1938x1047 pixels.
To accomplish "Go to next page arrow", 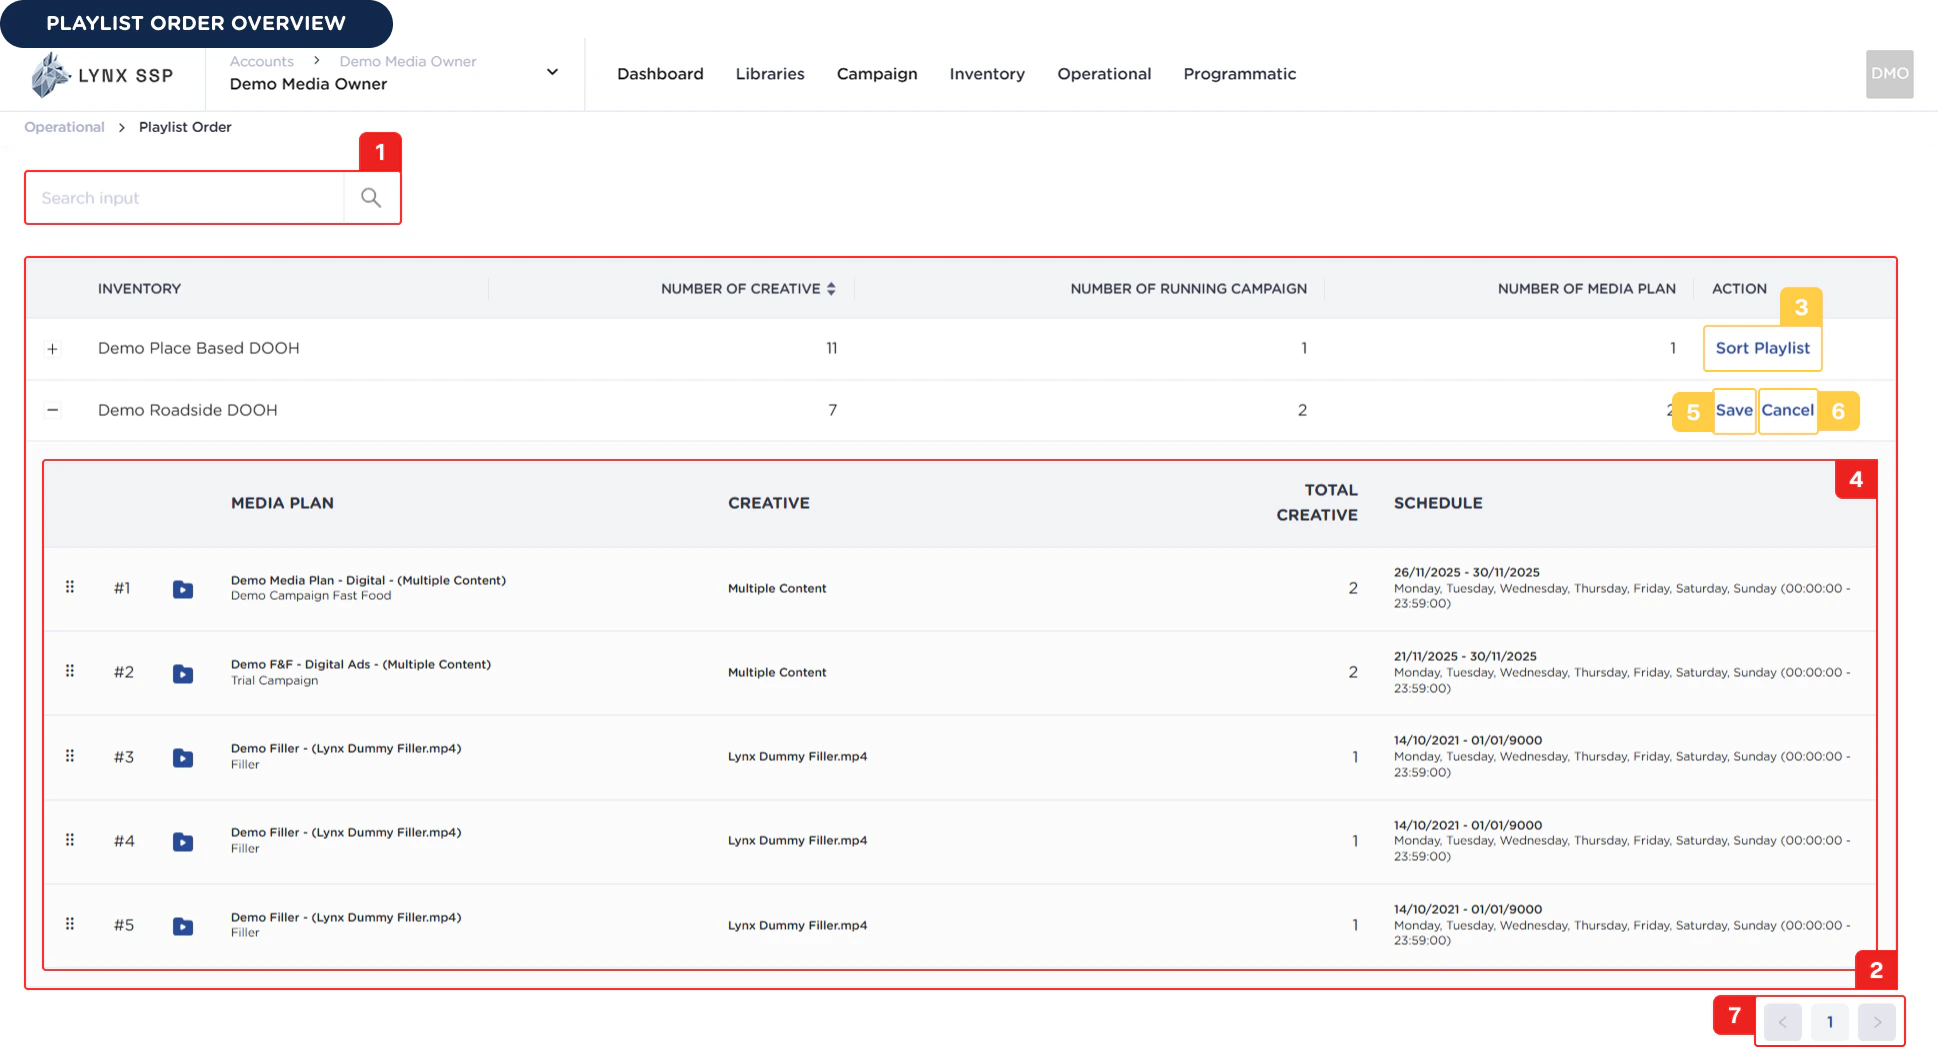I will pyautogui.click(x=1877, y=1022).
